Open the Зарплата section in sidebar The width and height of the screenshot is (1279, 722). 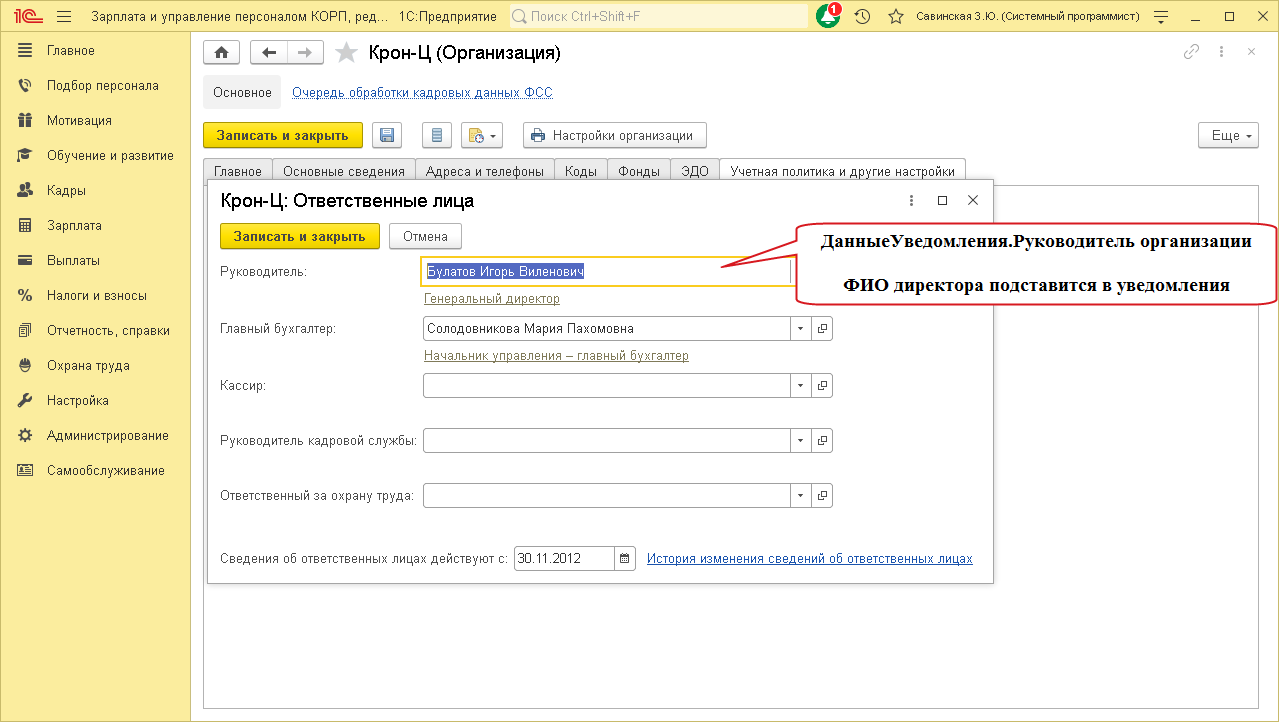click(74, 225)
